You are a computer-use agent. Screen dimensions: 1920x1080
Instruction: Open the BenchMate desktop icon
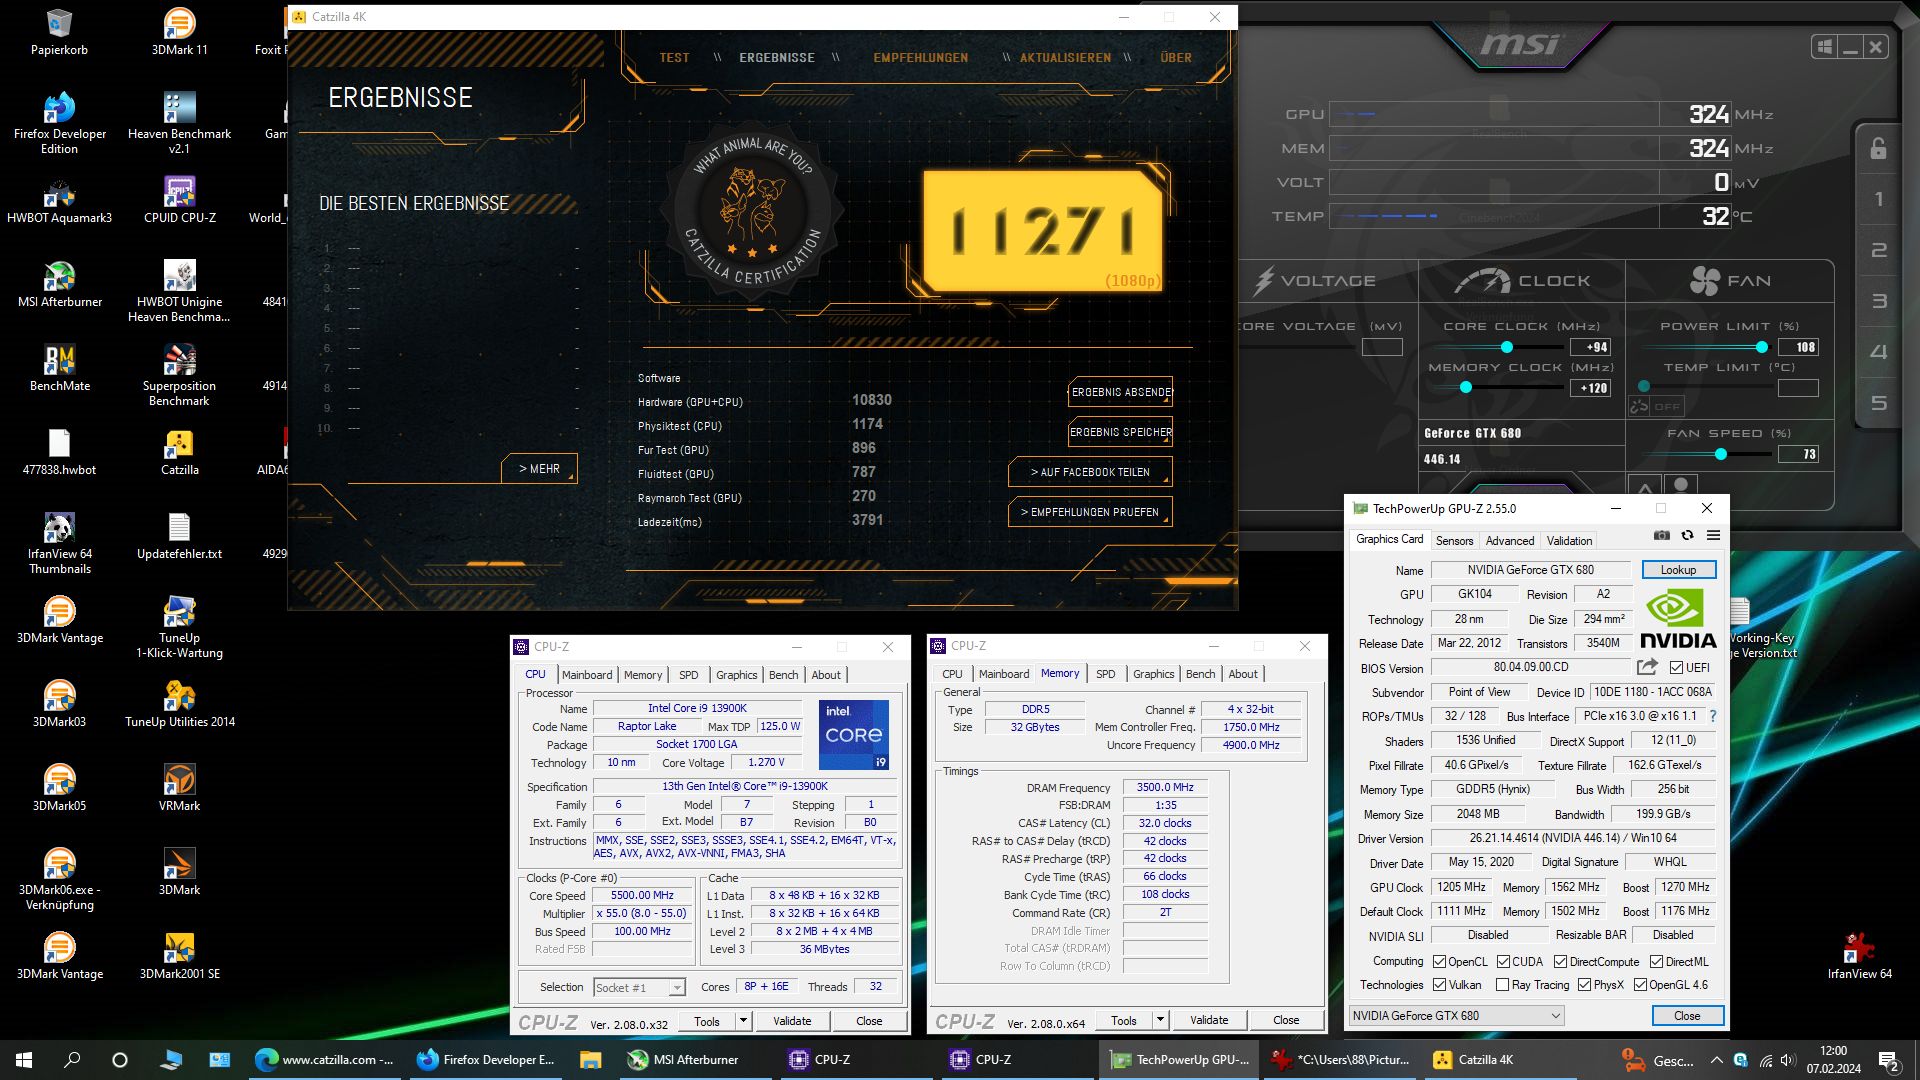pyautogui.click(x=60, y=368)
